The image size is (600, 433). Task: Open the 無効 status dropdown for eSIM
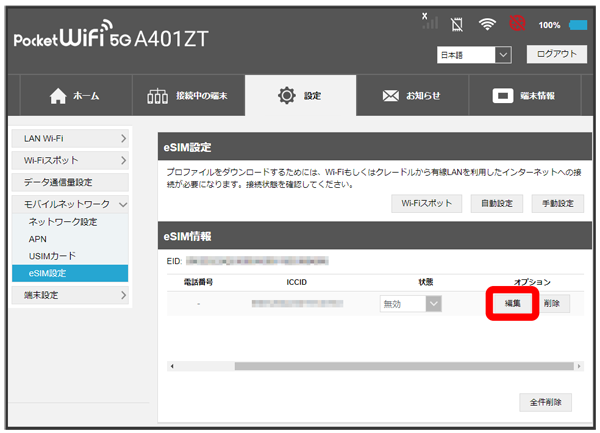(x=411, y=304)
